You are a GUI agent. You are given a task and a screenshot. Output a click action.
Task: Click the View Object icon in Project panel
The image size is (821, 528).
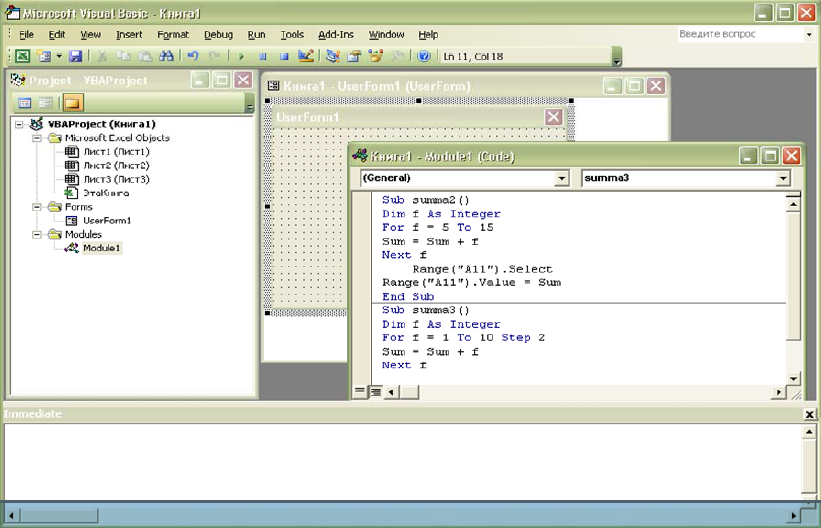tap(46, 103)
